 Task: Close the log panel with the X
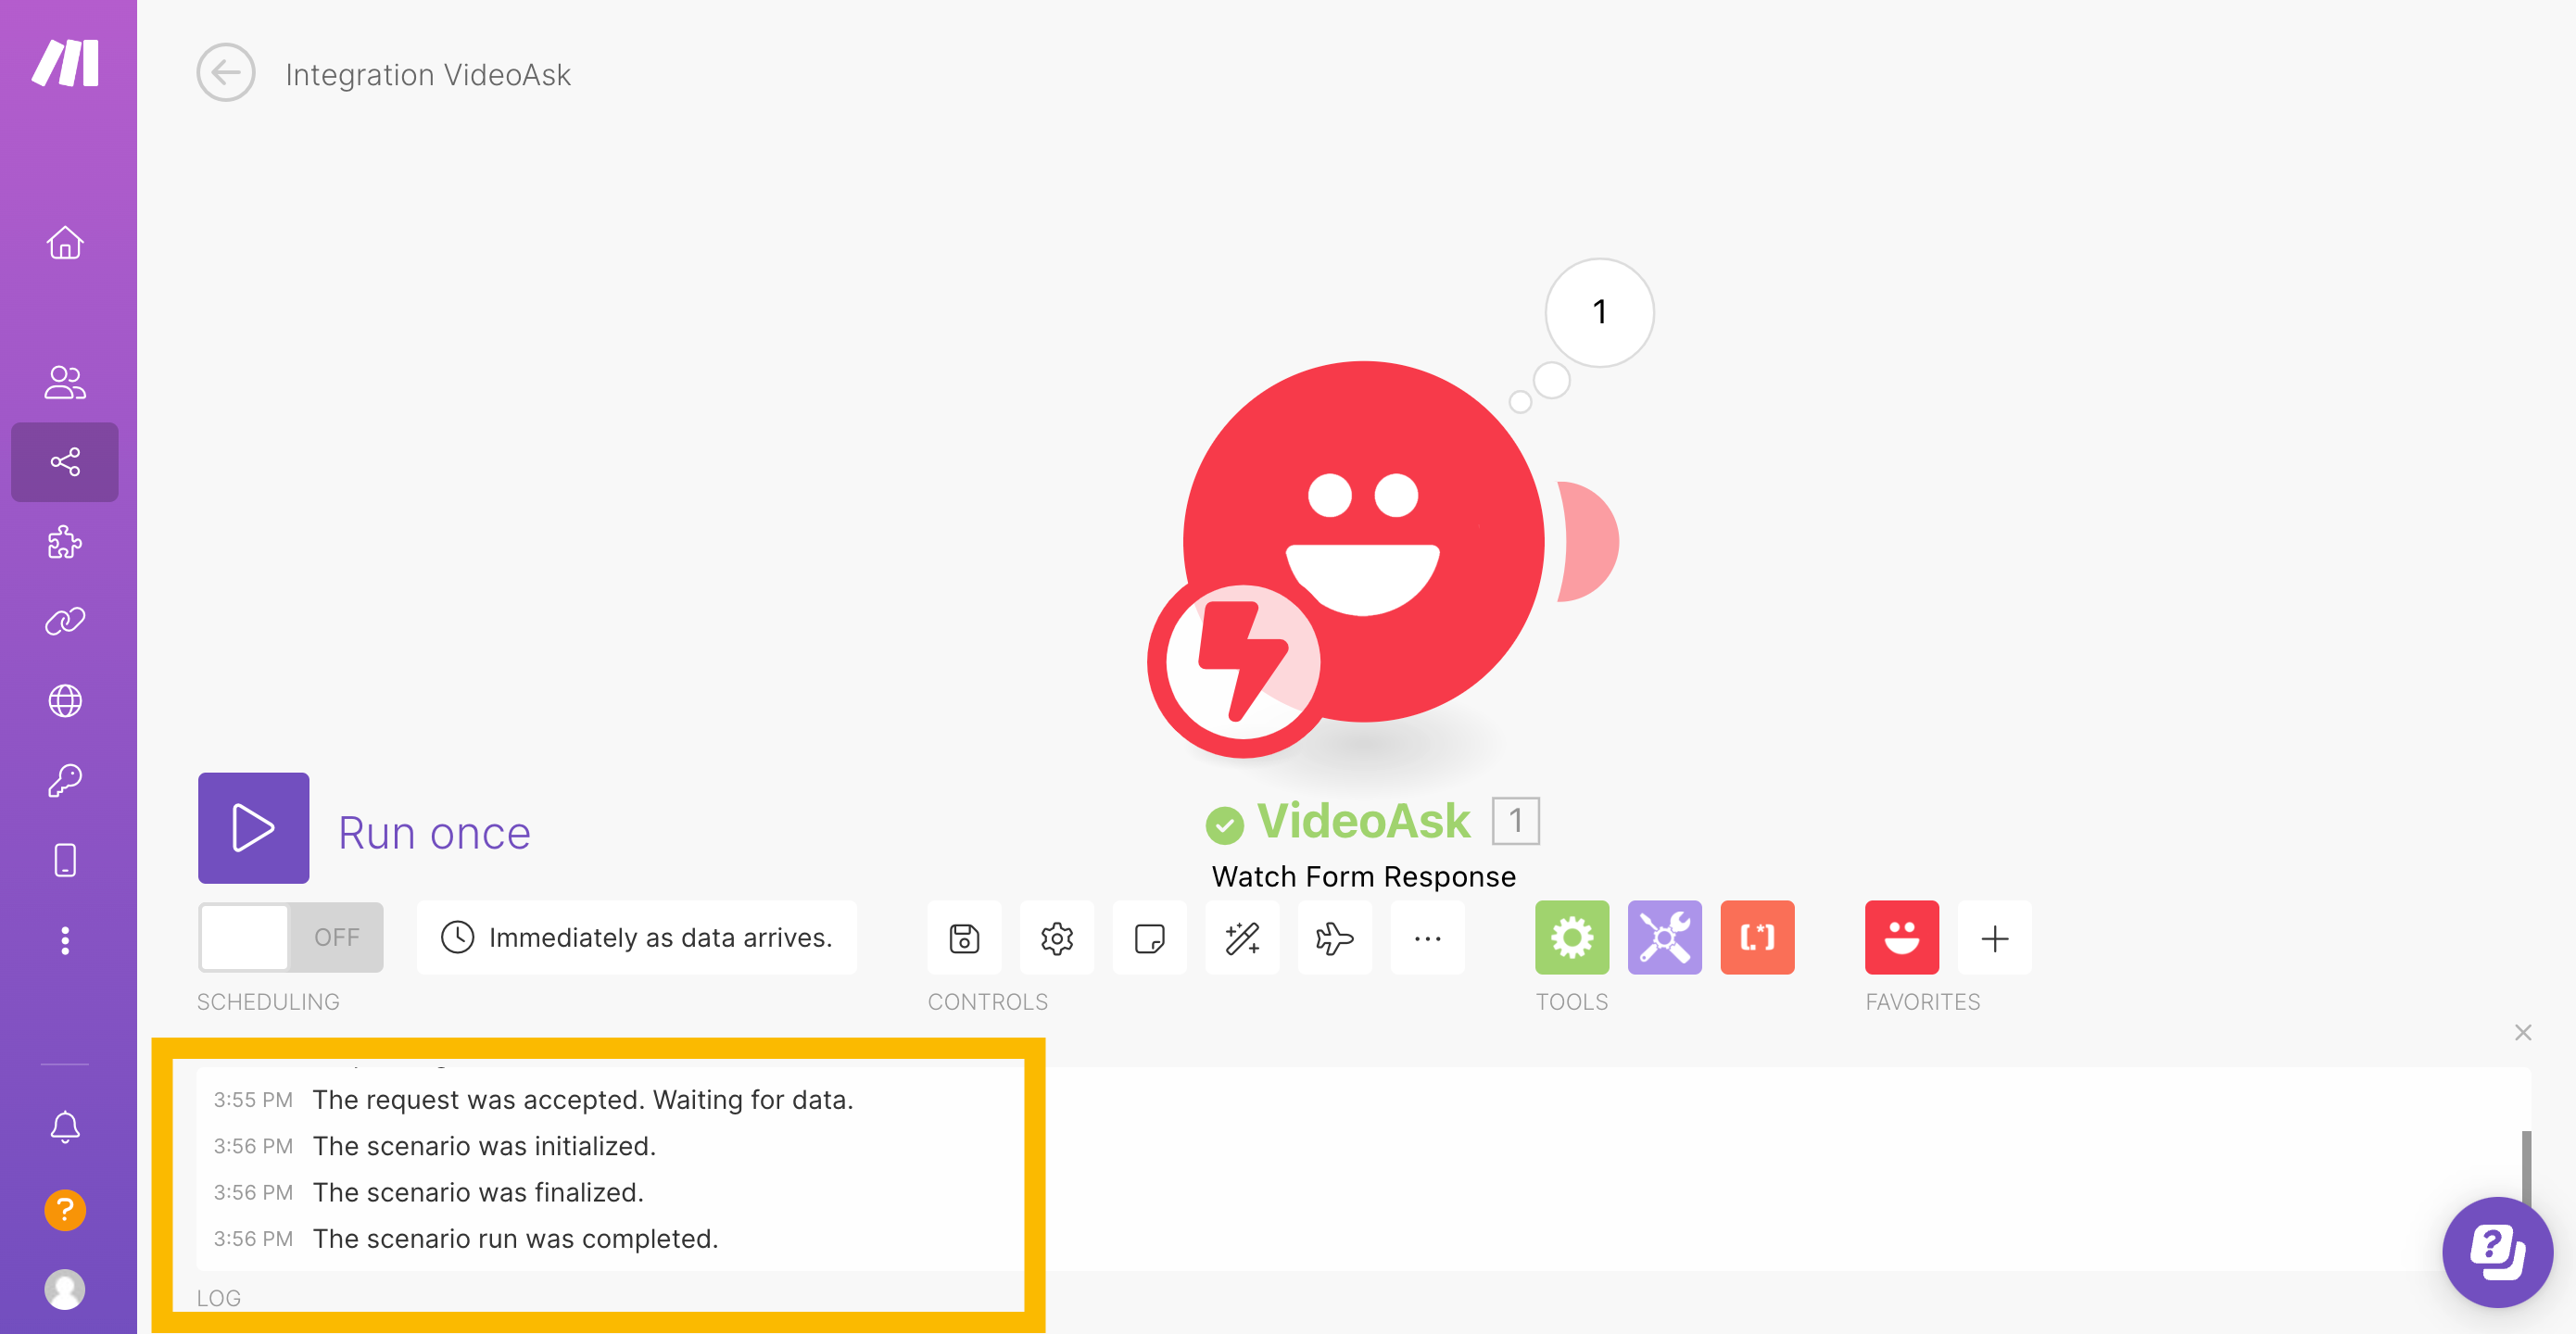coord(2523,1032)
